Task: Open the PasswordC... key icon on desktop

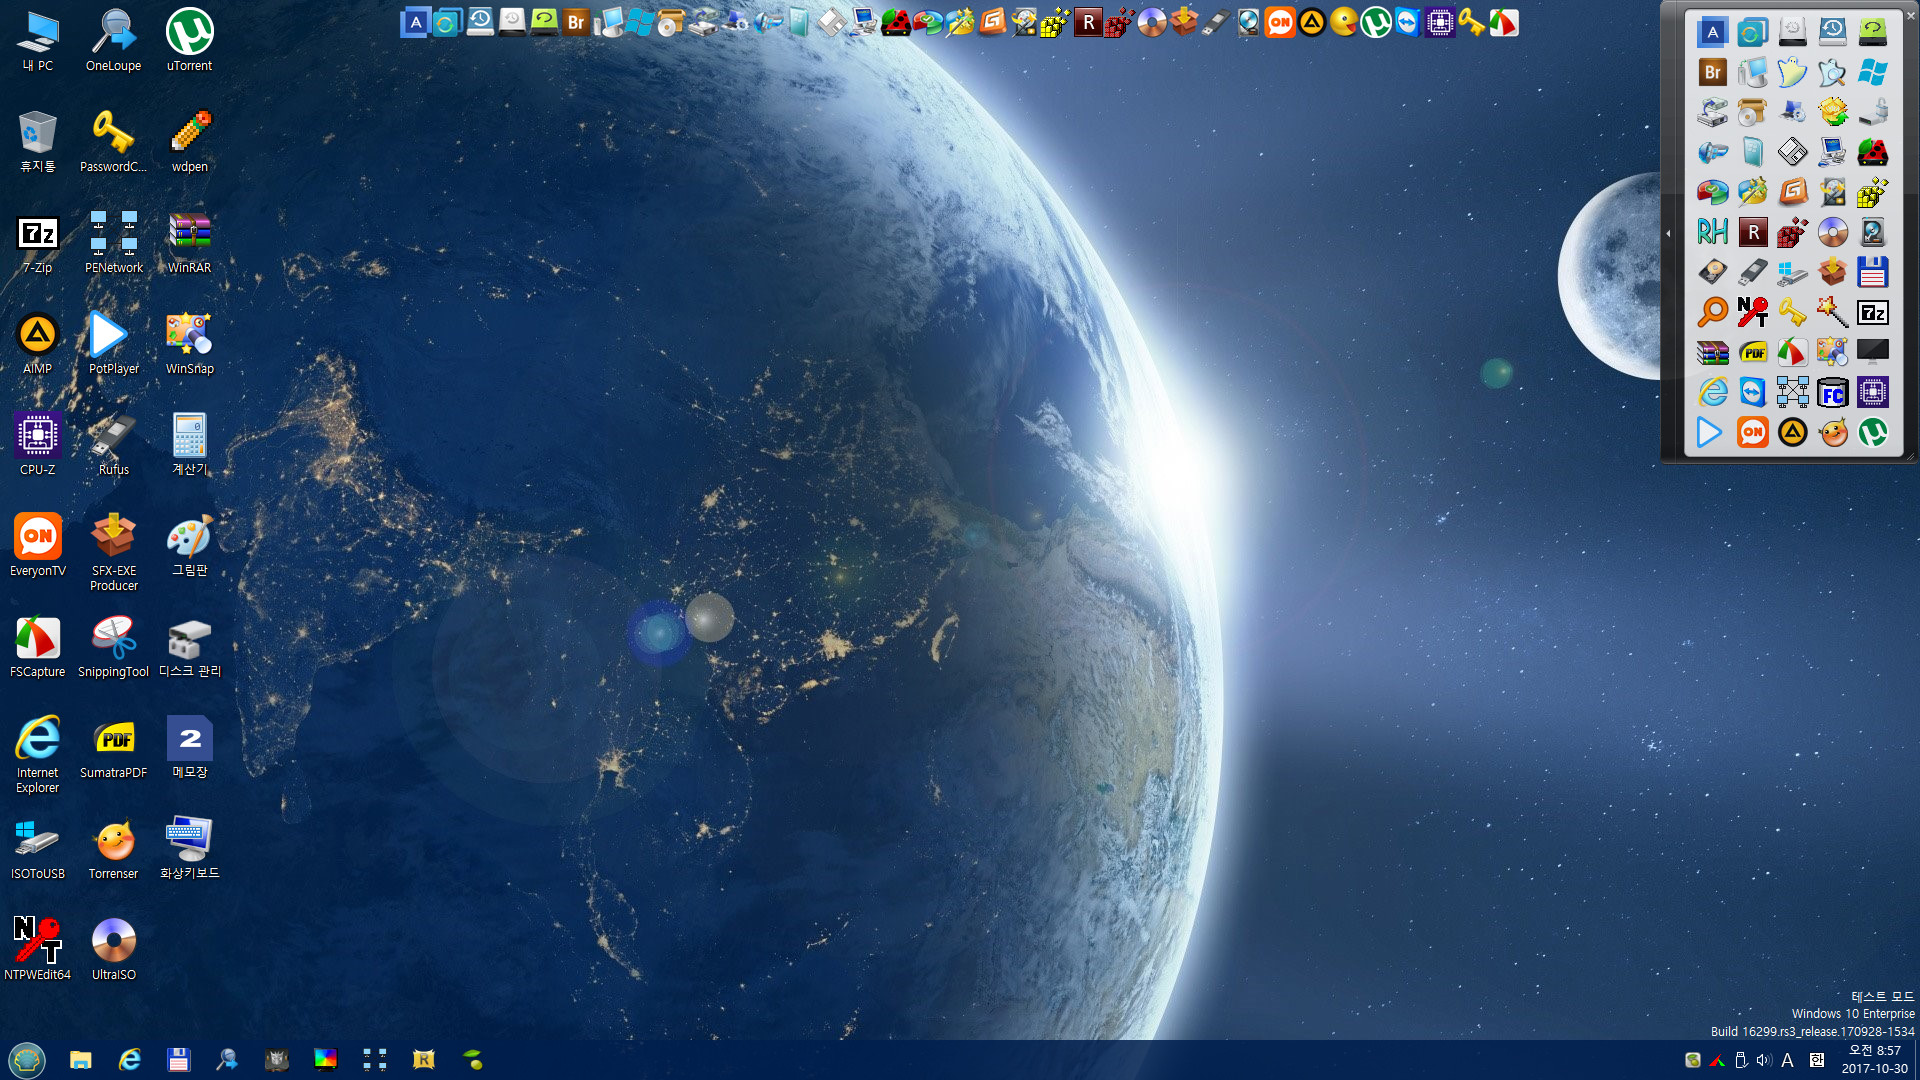Action: [113, 142]
